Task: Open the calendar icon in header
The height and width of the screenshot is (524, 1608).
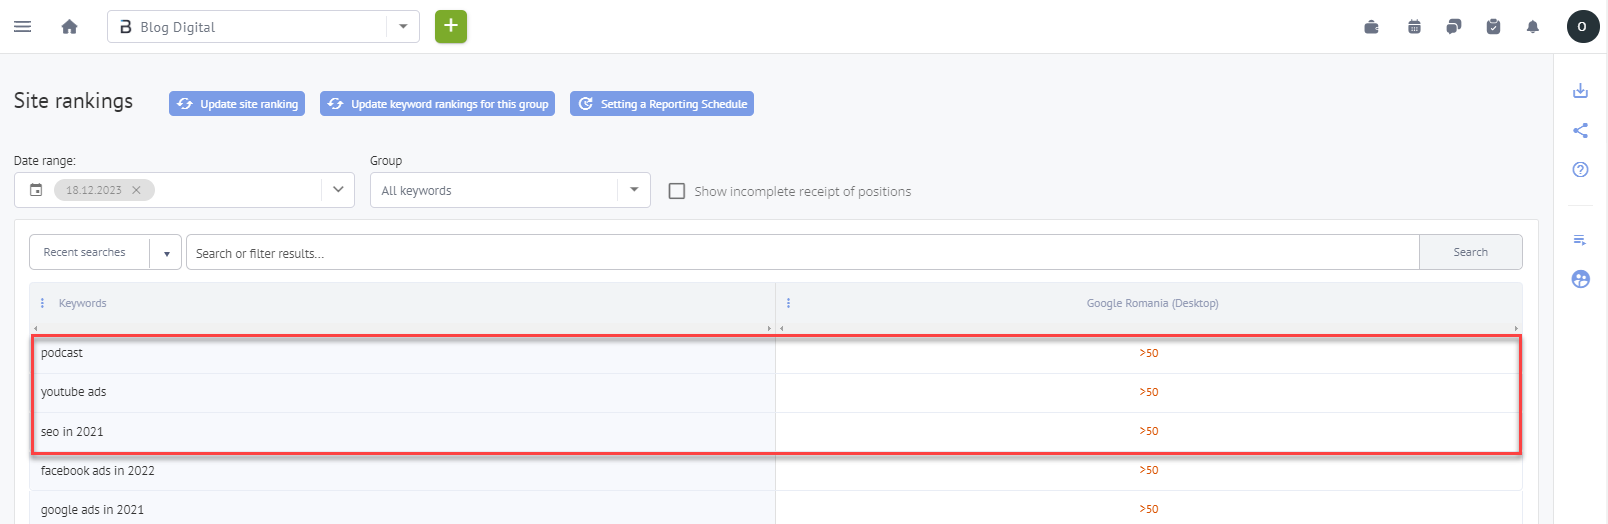Action: point(1414,27)
